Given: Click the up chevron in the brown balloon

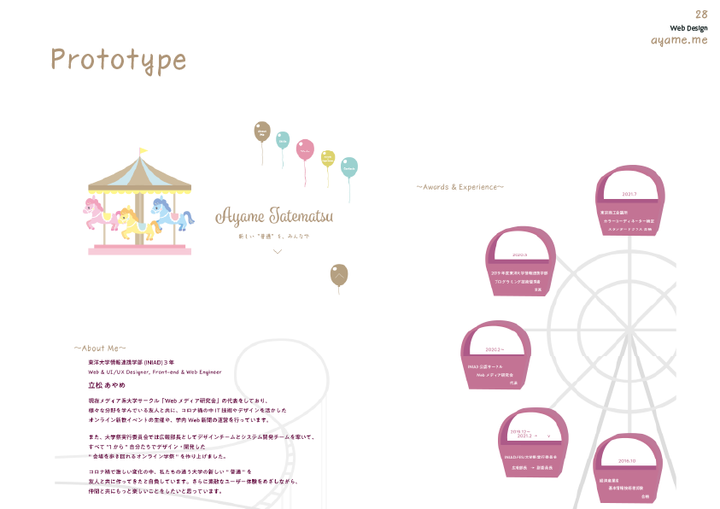Looking at the screenshot, I should (x=339, y=275).
